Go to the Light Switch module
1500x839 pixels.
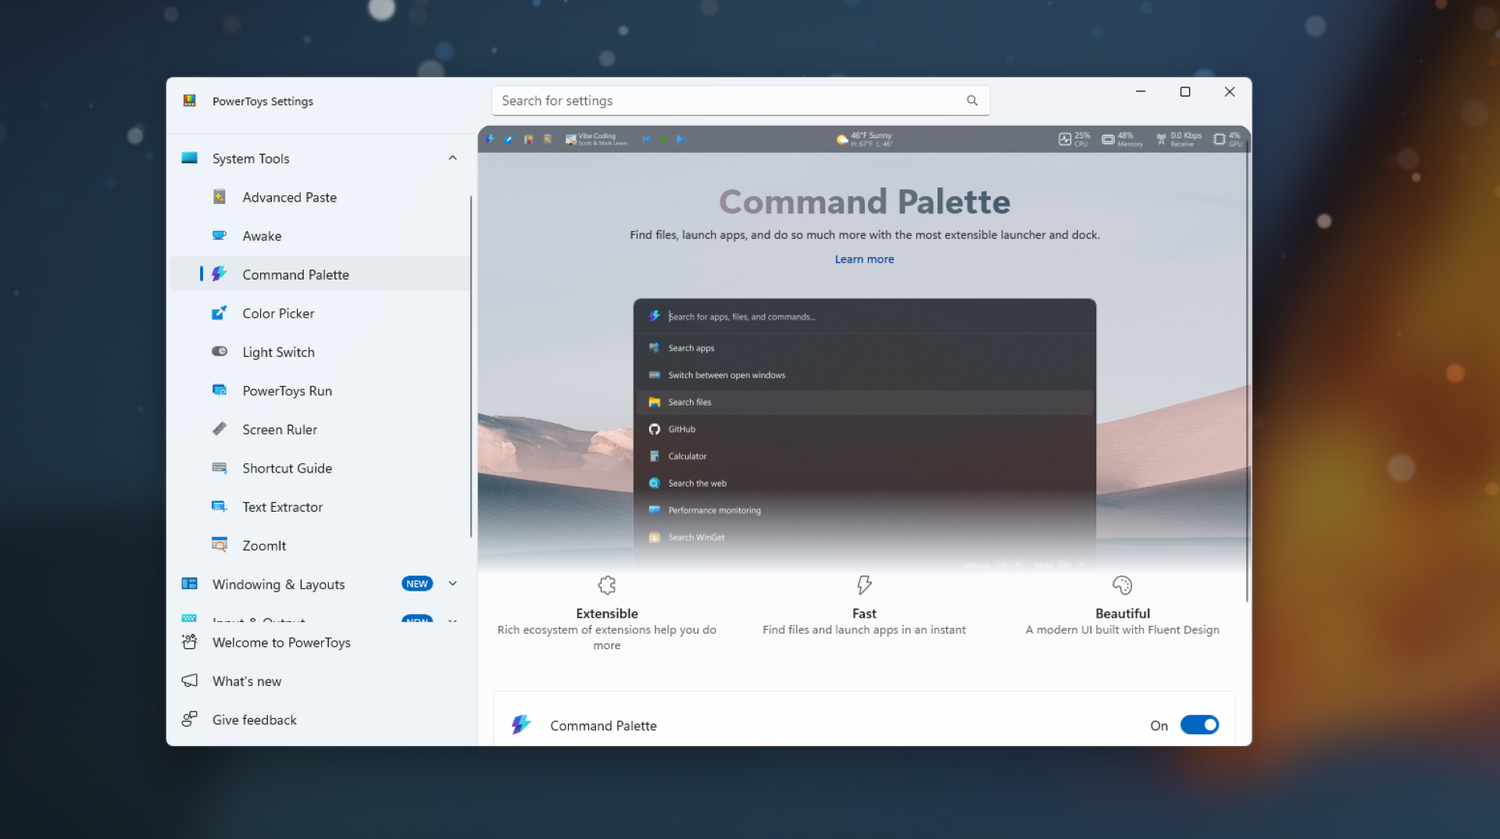click(320, 352)
